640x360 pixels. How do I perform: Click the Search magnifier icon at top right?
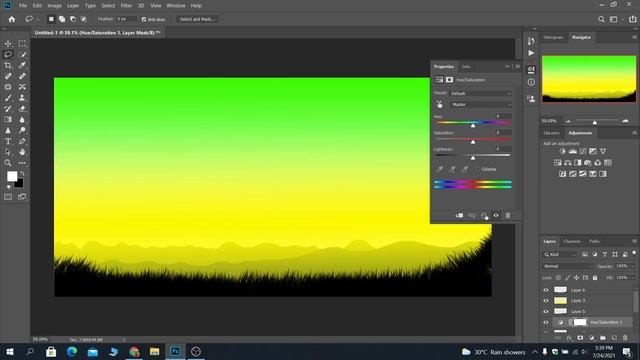601,19
